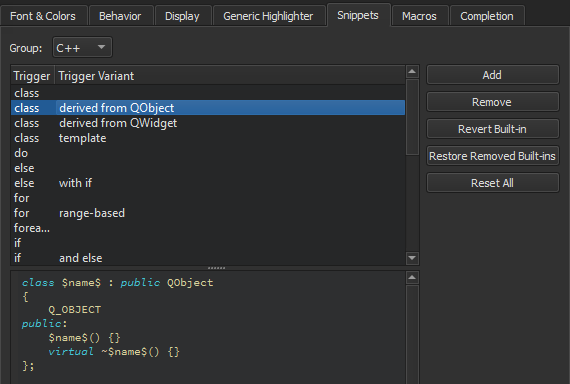Click the code preview scroll up arrow
Image resolution: width=570 pixels, height=384 pixels.
pos(412,277)
